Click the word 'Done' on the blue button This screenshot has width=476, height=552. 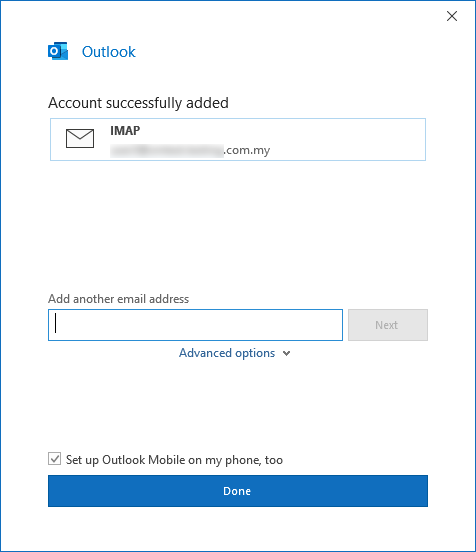[x=237, y=491]
